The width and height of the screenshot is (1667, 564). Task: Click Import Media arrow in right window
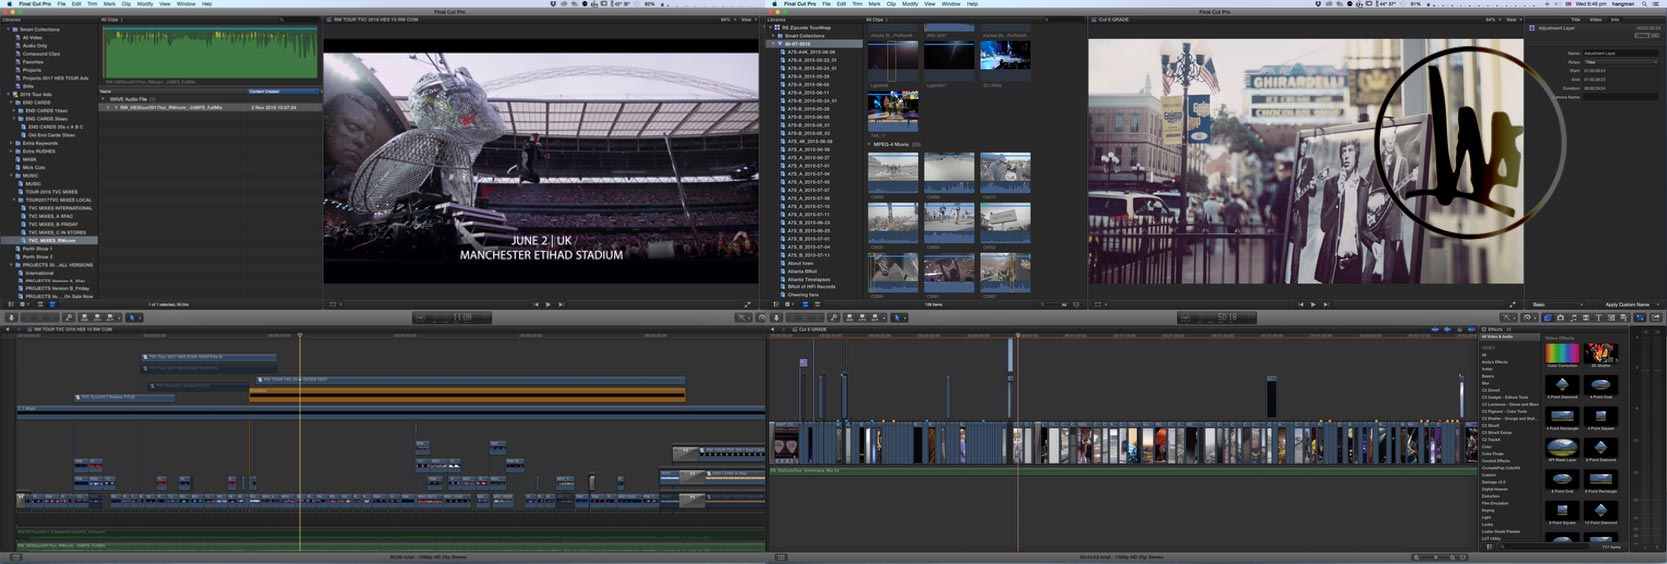pyautogui.click(x=777, y=317)
